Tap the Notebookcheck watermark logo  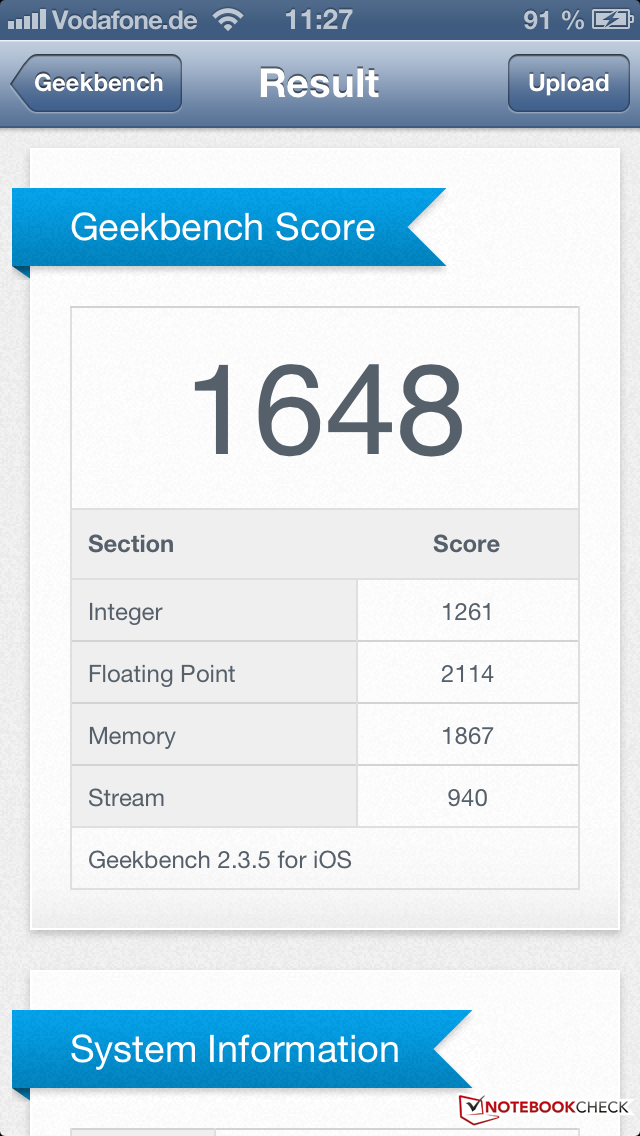[x=545, y=1107]
